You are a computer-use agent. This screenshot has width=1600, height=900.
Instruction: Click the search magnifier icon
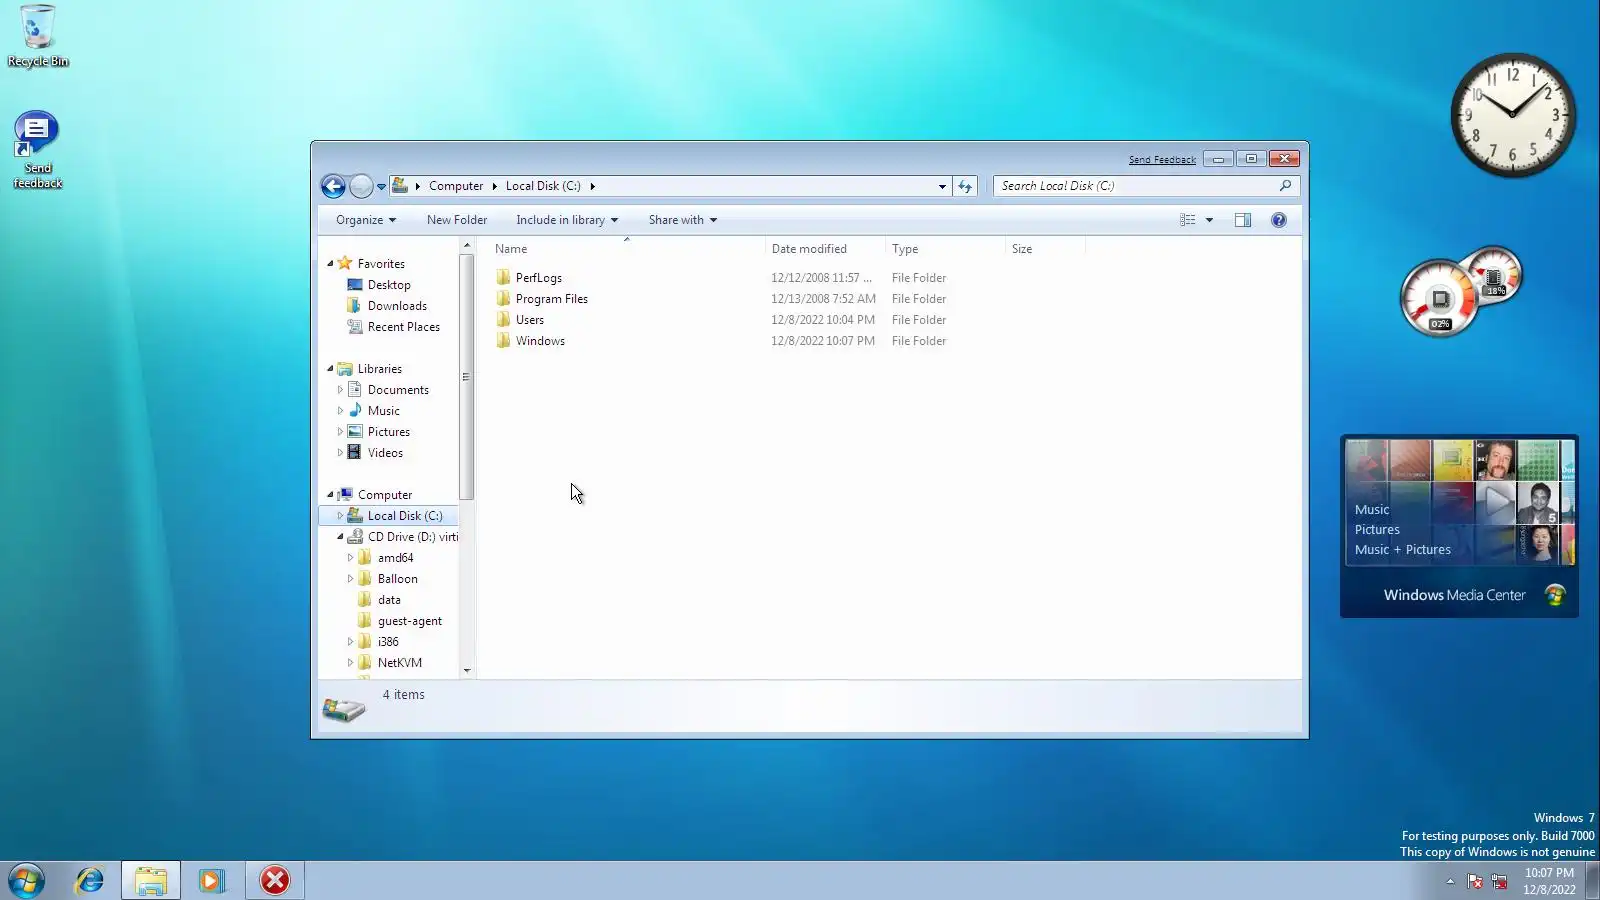1285,186
